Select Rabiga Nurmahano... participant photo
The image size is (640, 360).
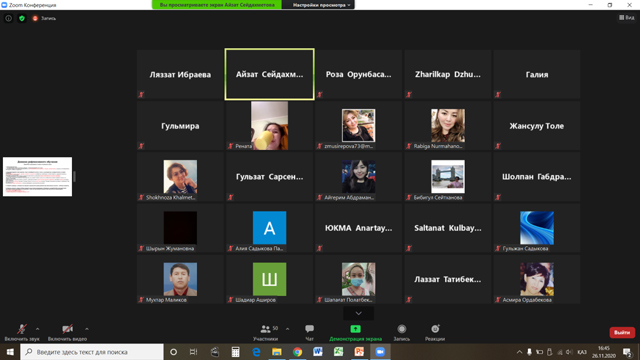coord(448,125)
